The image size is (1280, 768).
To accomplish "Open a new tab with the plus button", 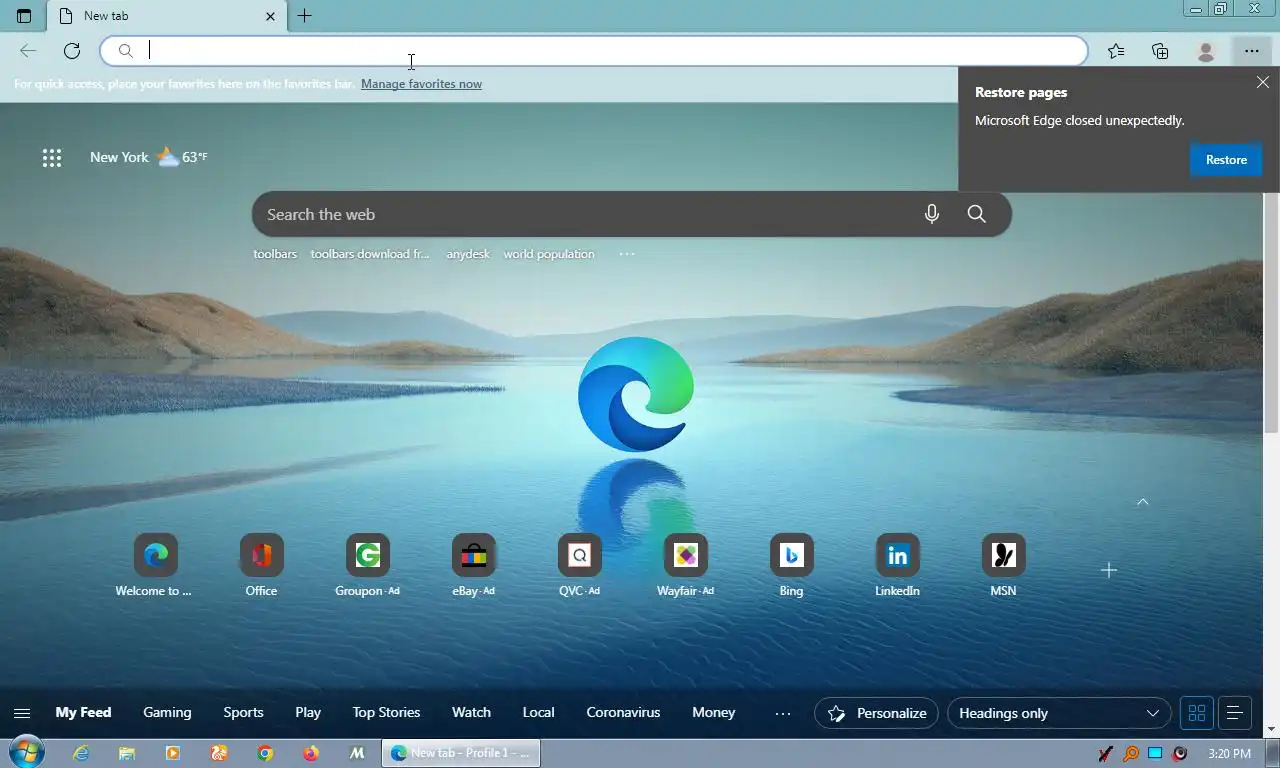I will (x=305, y=16).
